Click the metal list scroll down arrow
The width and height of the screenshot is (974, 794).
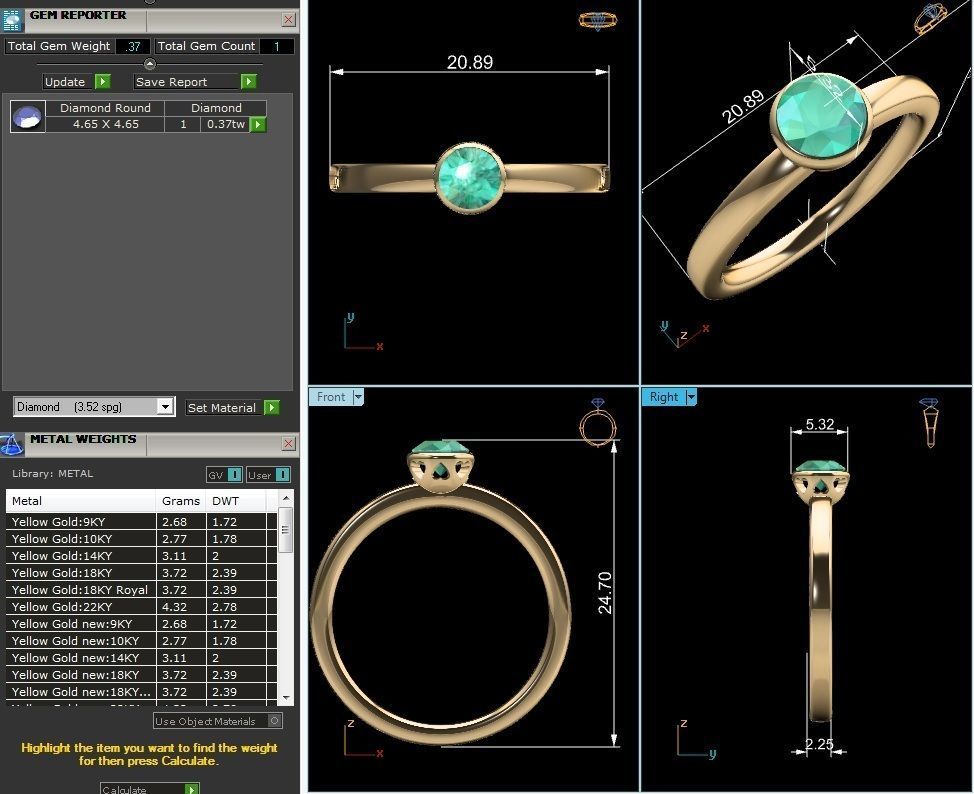(286, 698)
